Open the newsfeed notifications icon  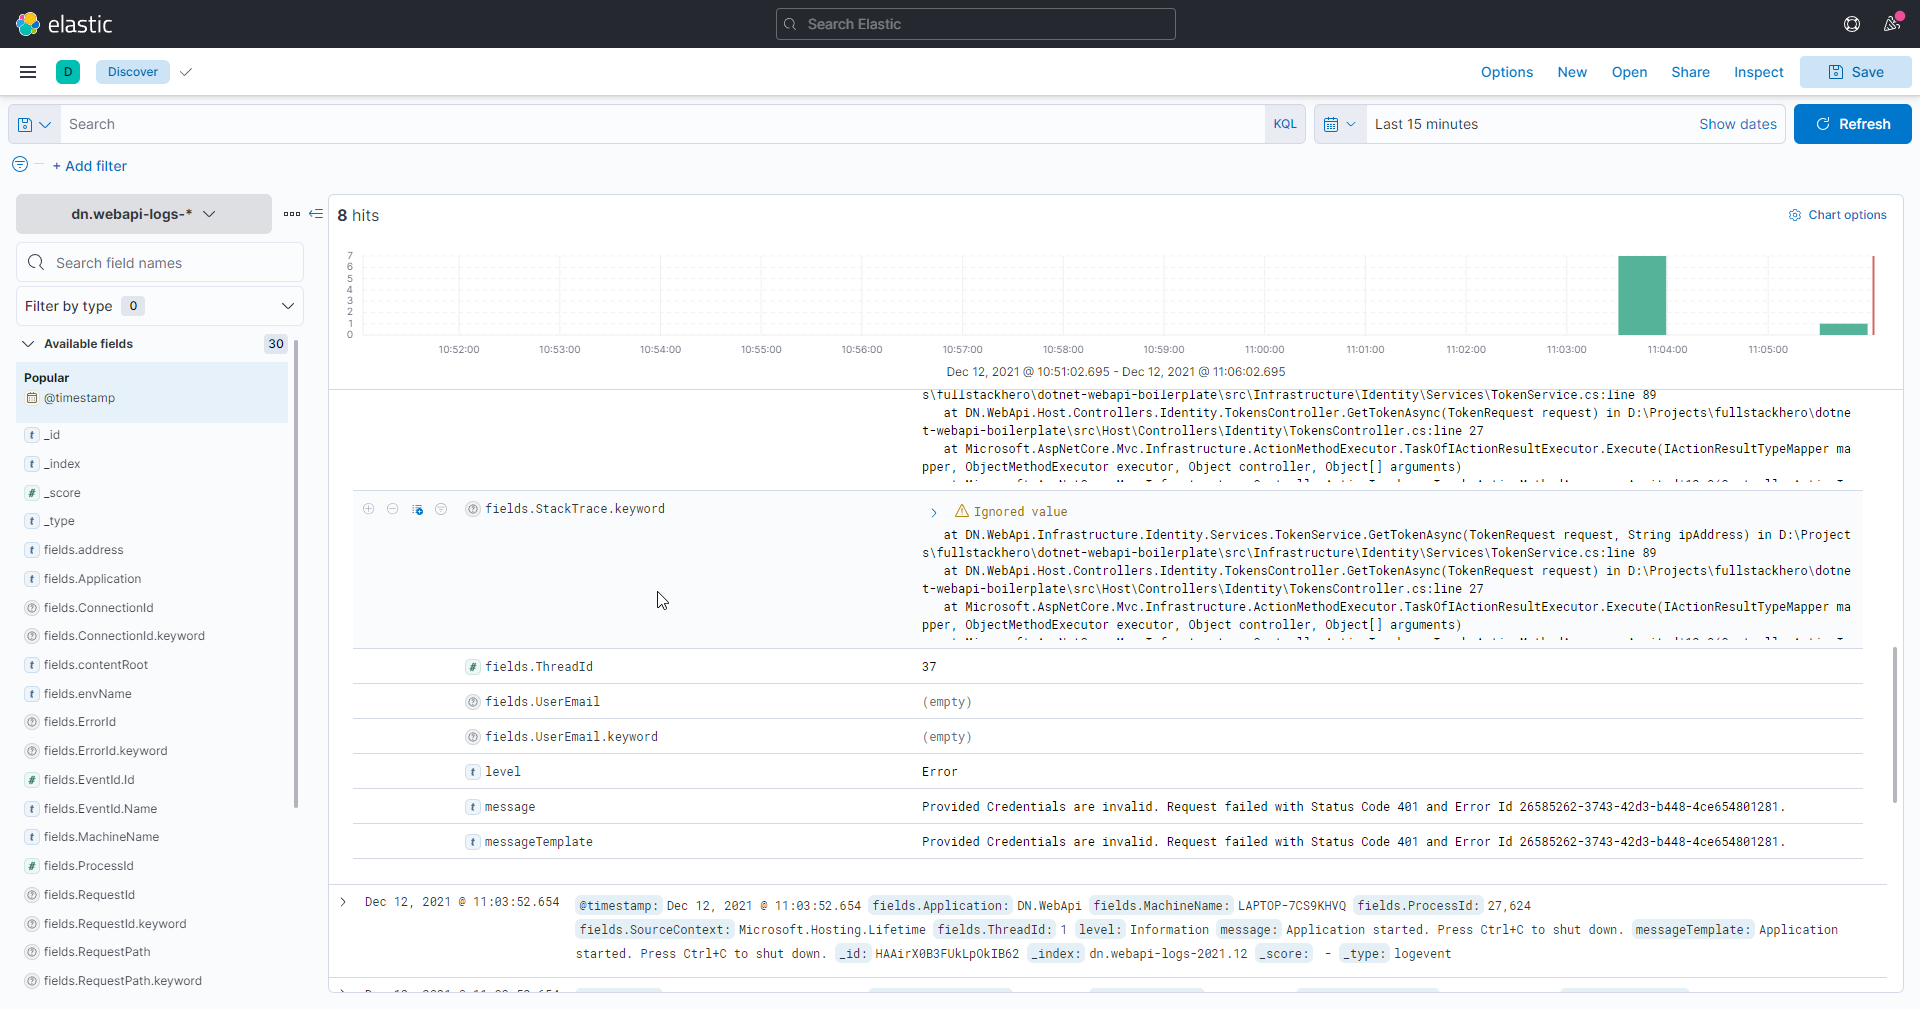coord(1893,23)
